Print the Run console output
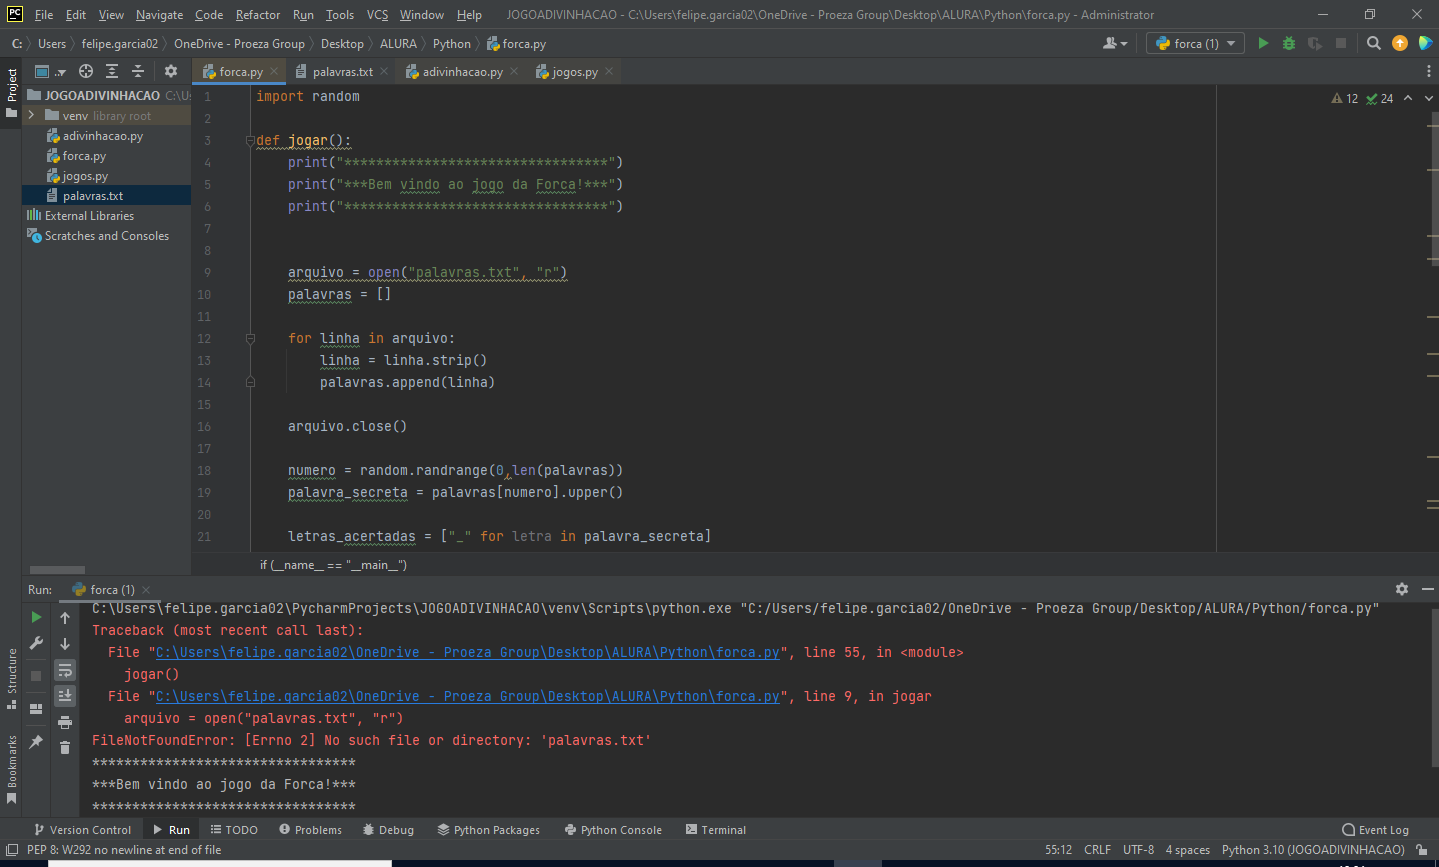1439x867 pixels. coord(65,721)
